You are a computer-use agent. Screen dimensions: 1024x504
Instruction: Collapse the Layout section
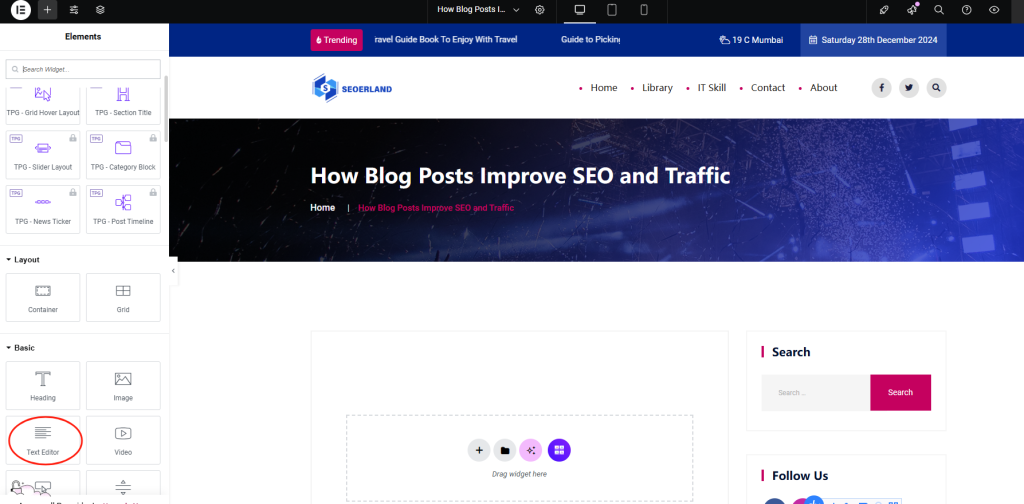26,260
